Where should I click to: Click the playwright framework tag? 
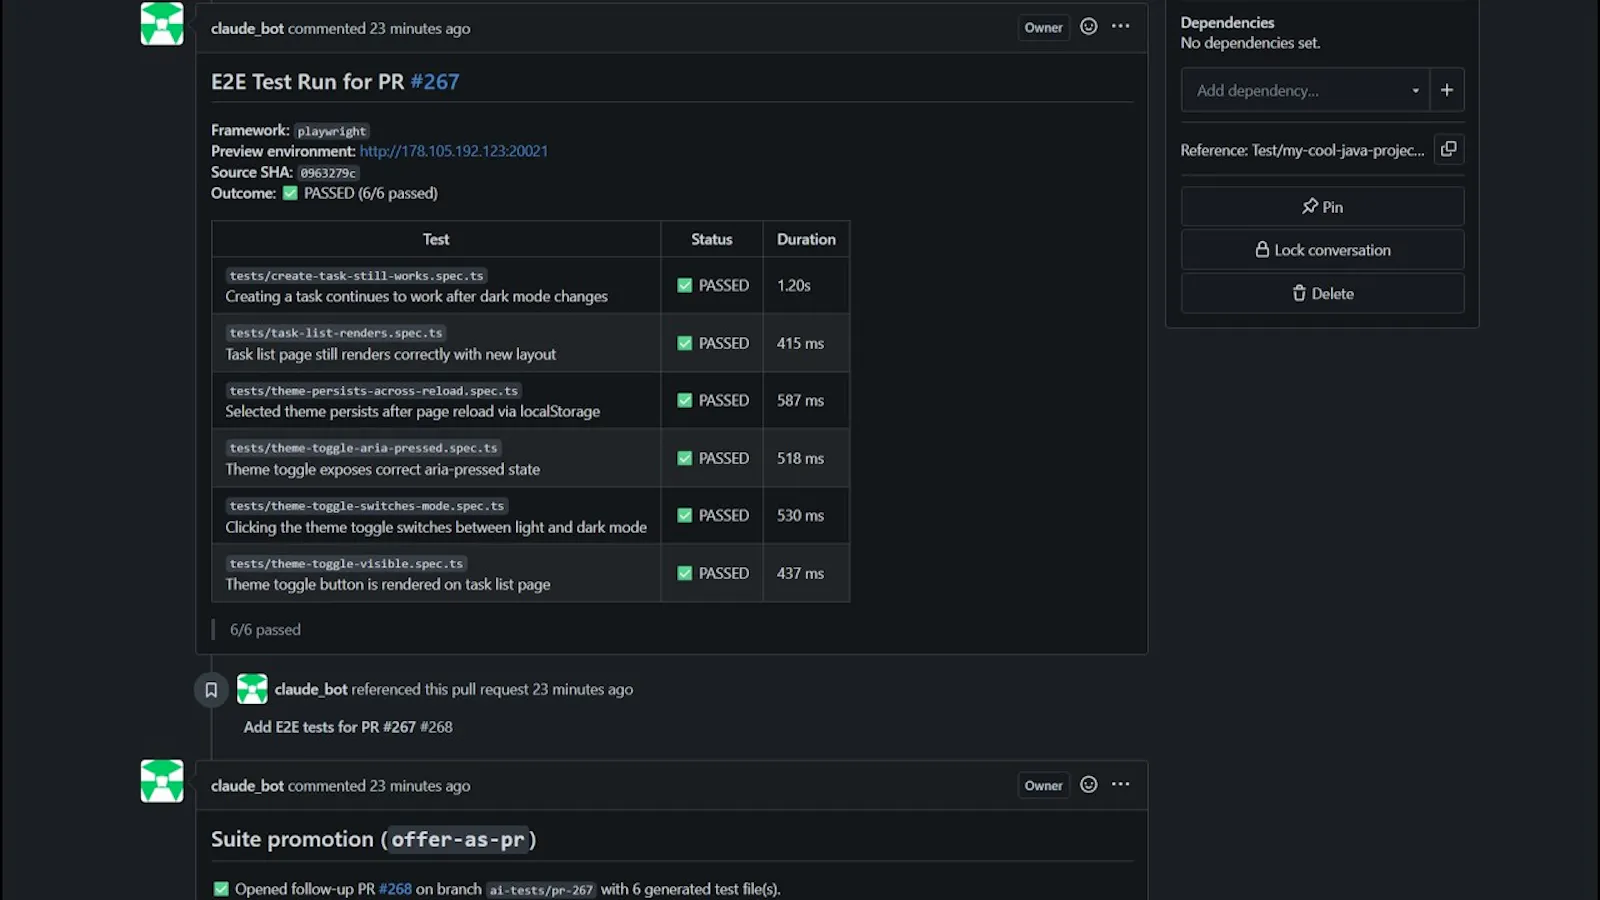pyautogui.click(x=332, y=131)
